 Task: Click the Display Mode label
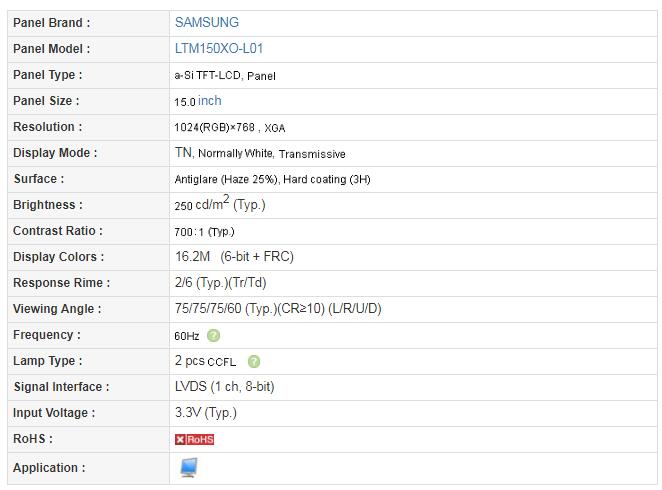(x=55, y=153)
